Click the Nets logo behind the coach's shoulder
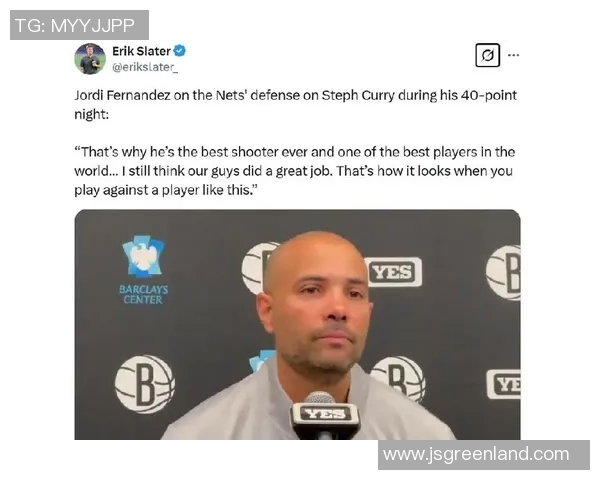This screenshot has width=600, height=480. click(x=399, y=379)
